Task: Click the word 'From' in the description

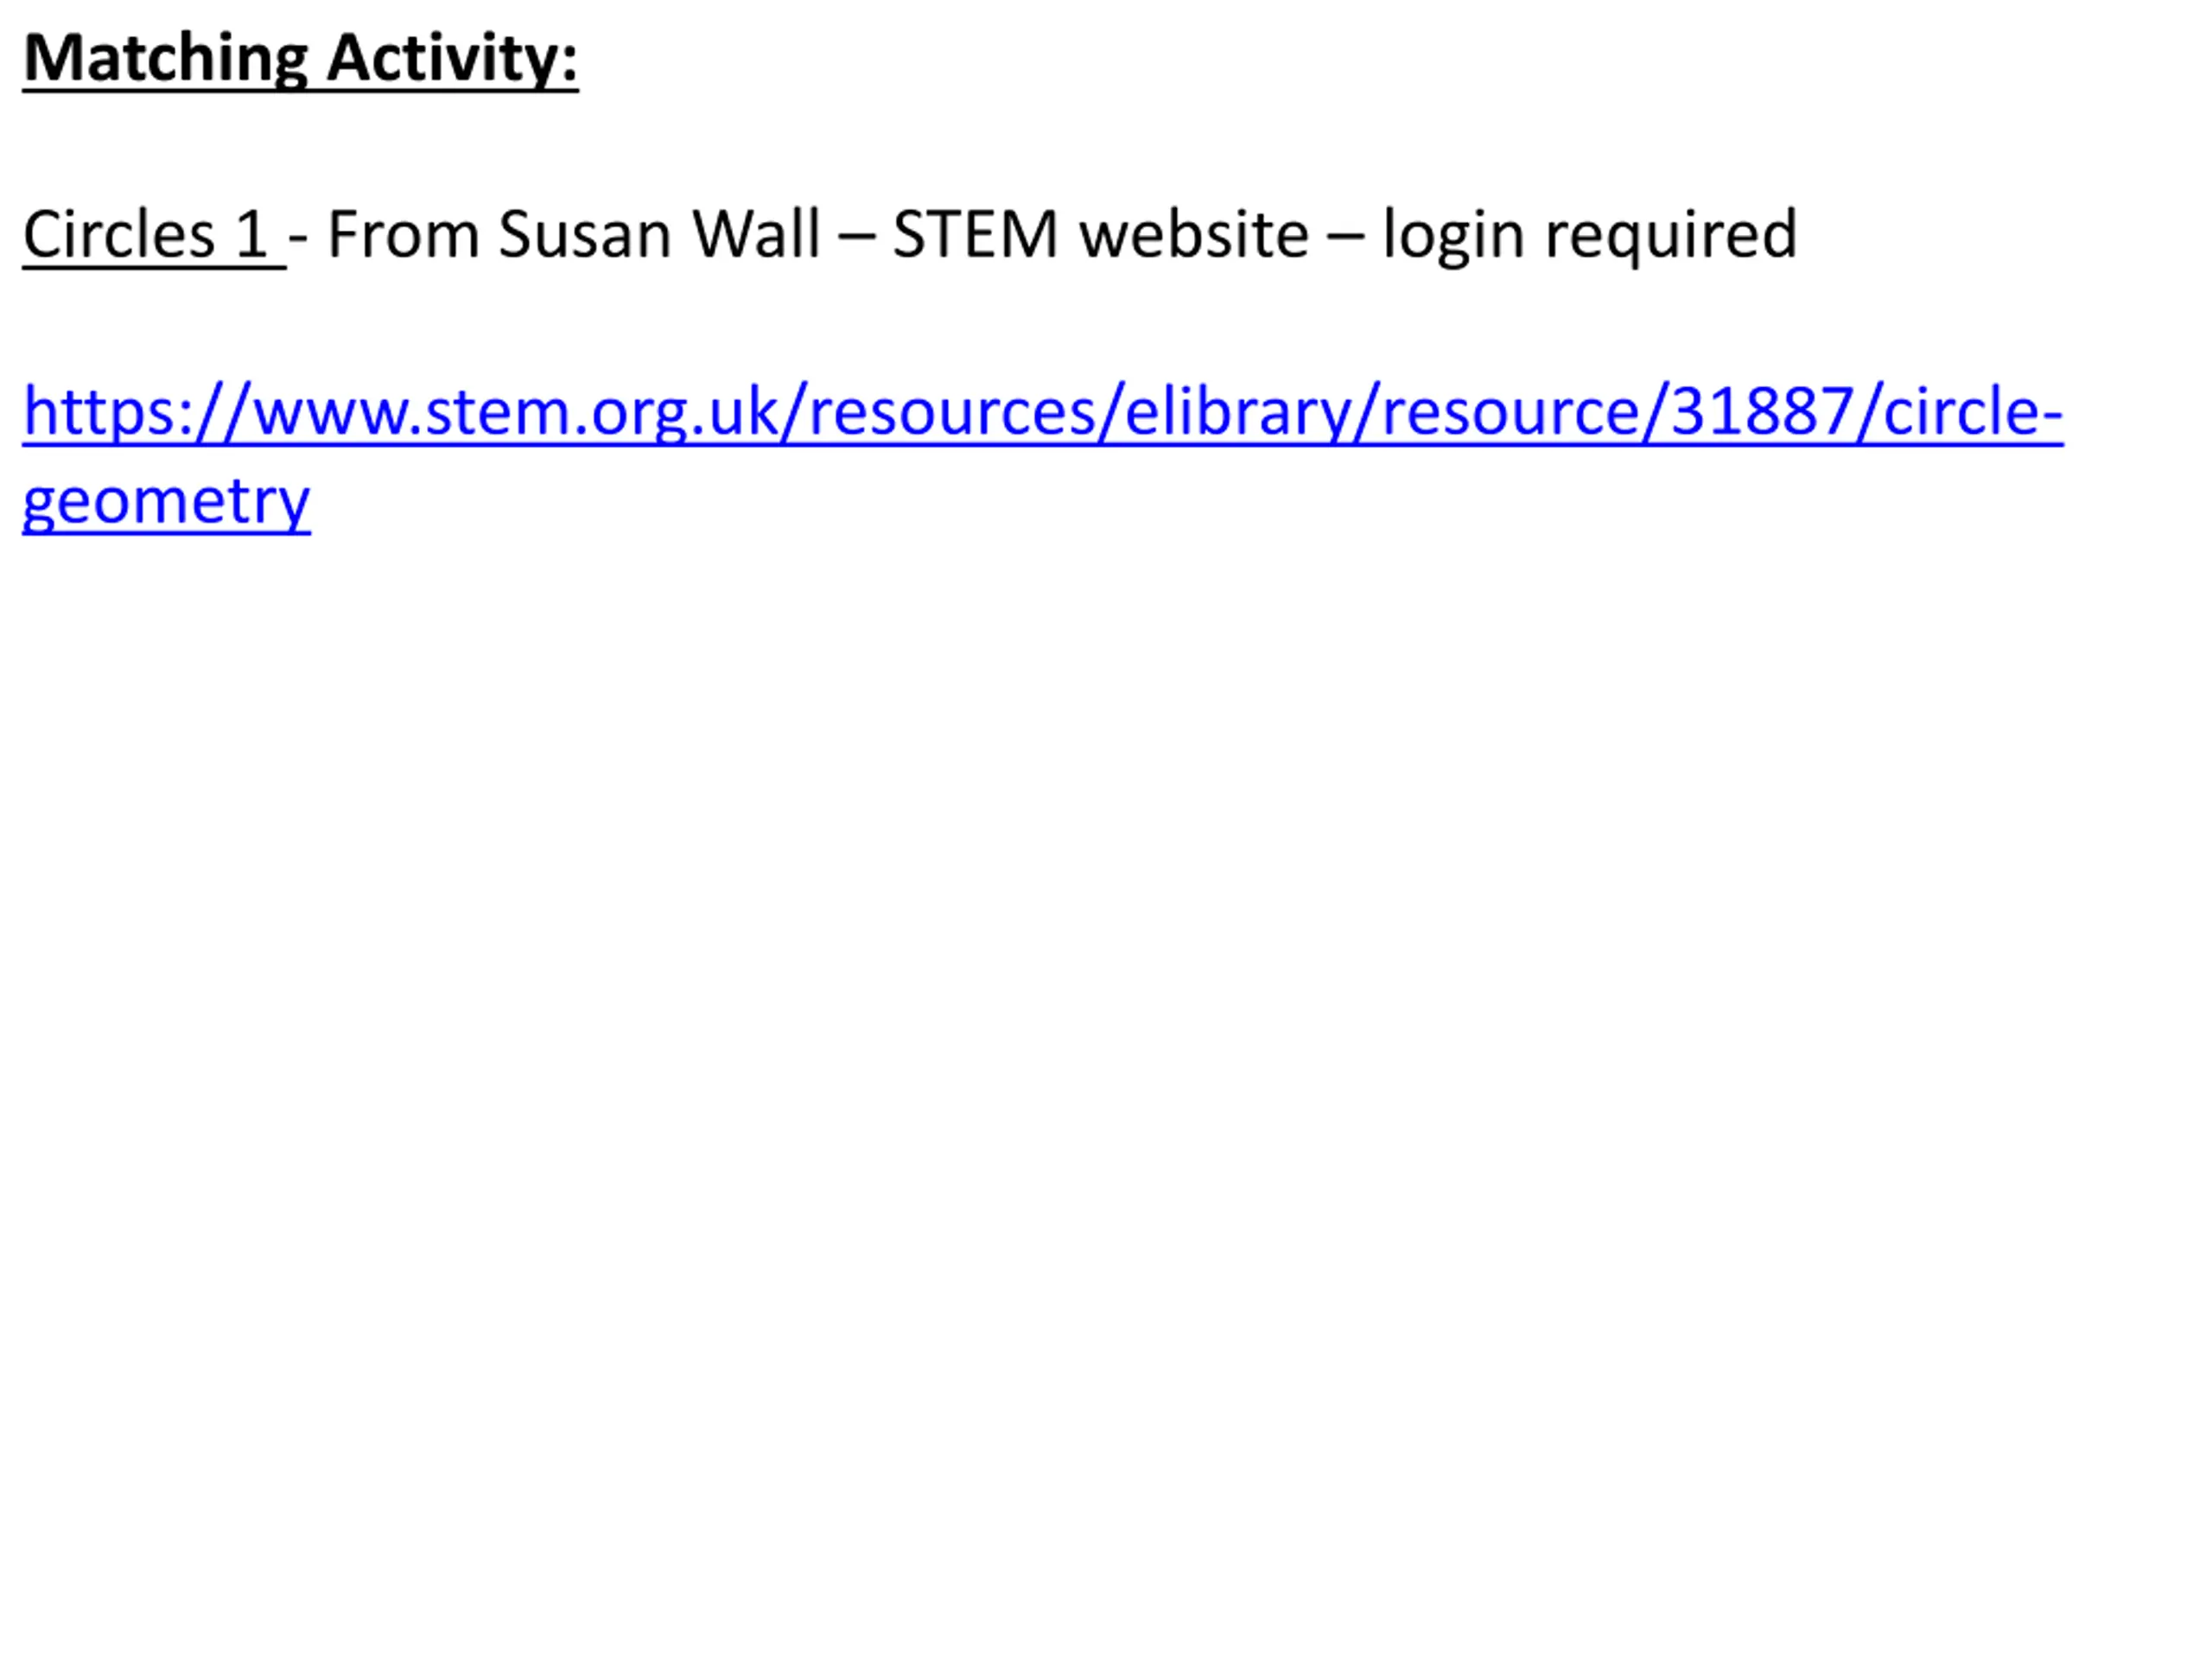Action: [x=403, y=235]
